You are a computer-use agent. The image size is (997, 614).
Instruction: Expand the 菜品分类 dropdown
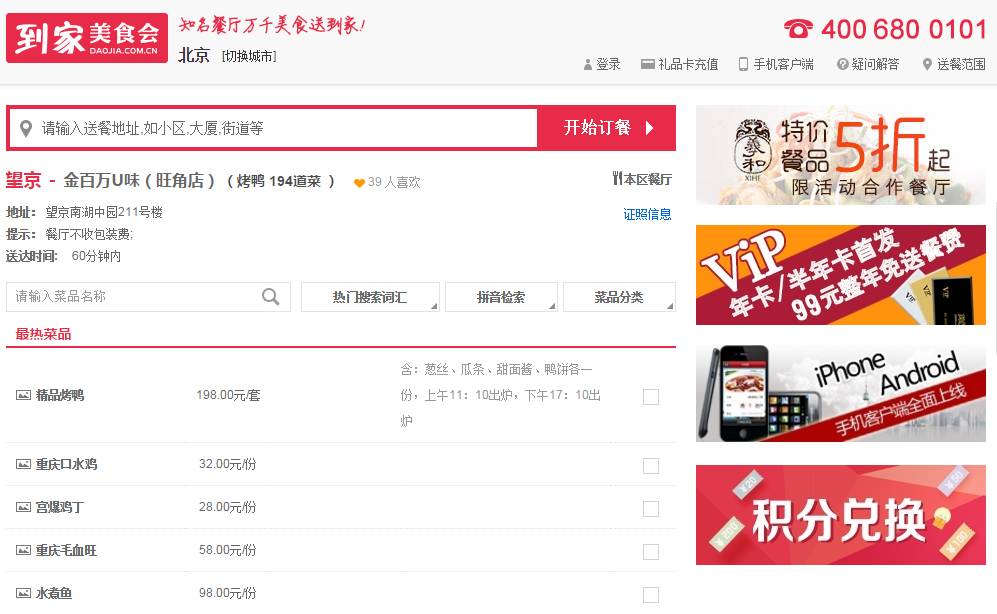tap(619, 296)
